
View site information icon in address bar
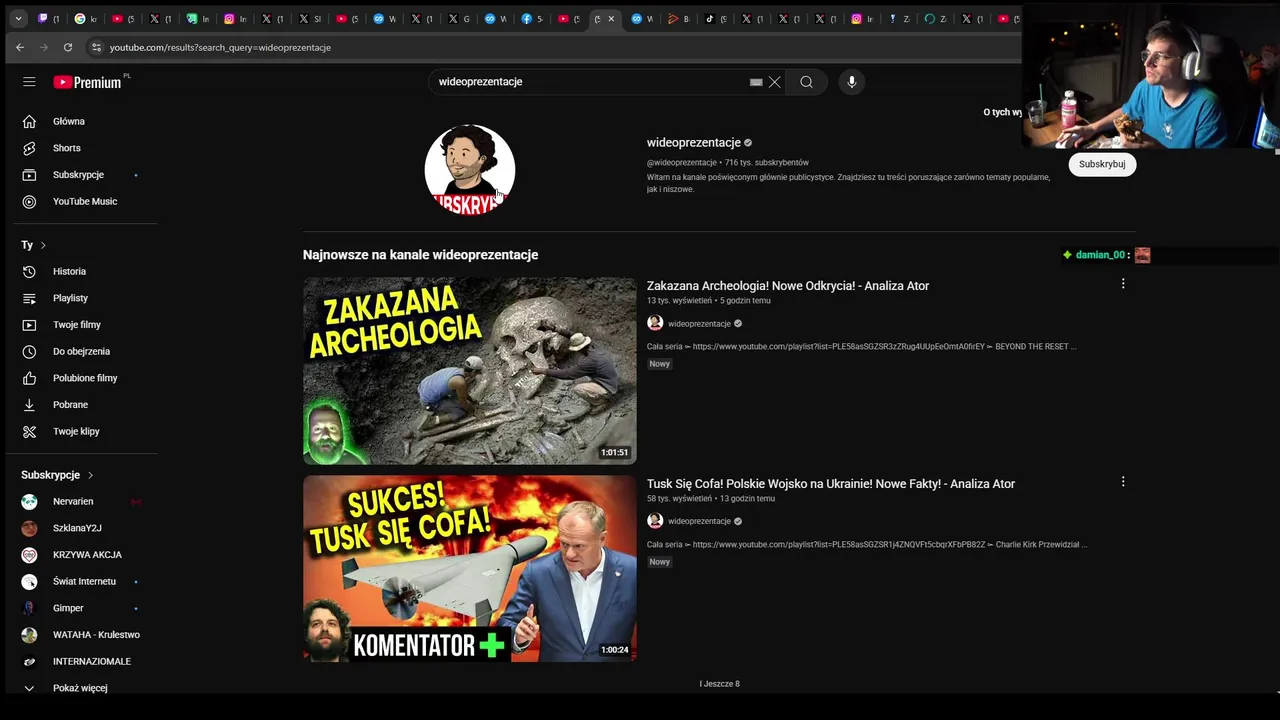pos(96,47)
